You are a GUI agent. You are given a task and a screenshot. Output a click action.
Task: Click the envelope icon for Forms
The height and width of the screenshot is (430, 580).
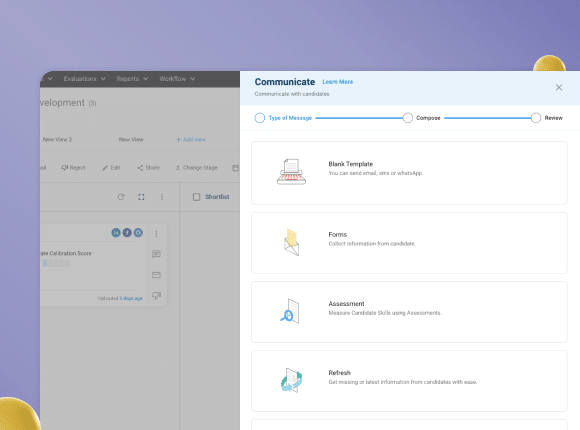291,242
